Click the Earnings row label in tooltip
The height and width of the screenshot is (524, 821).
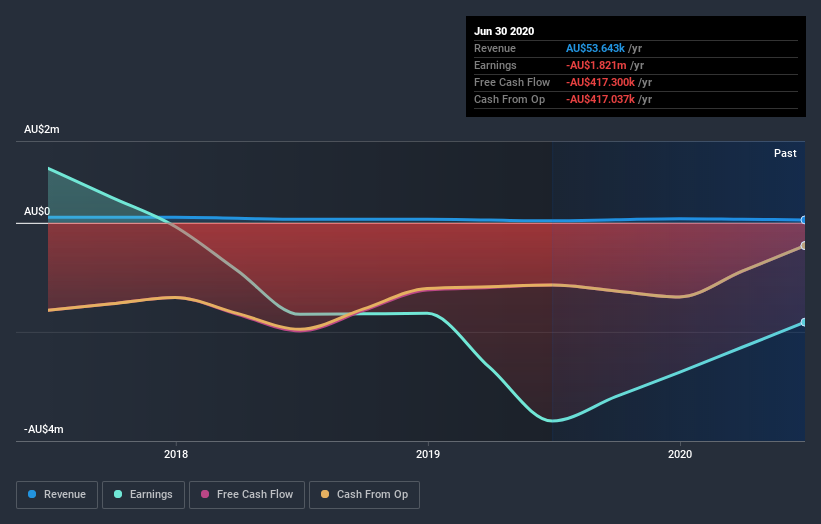(495, 65)
